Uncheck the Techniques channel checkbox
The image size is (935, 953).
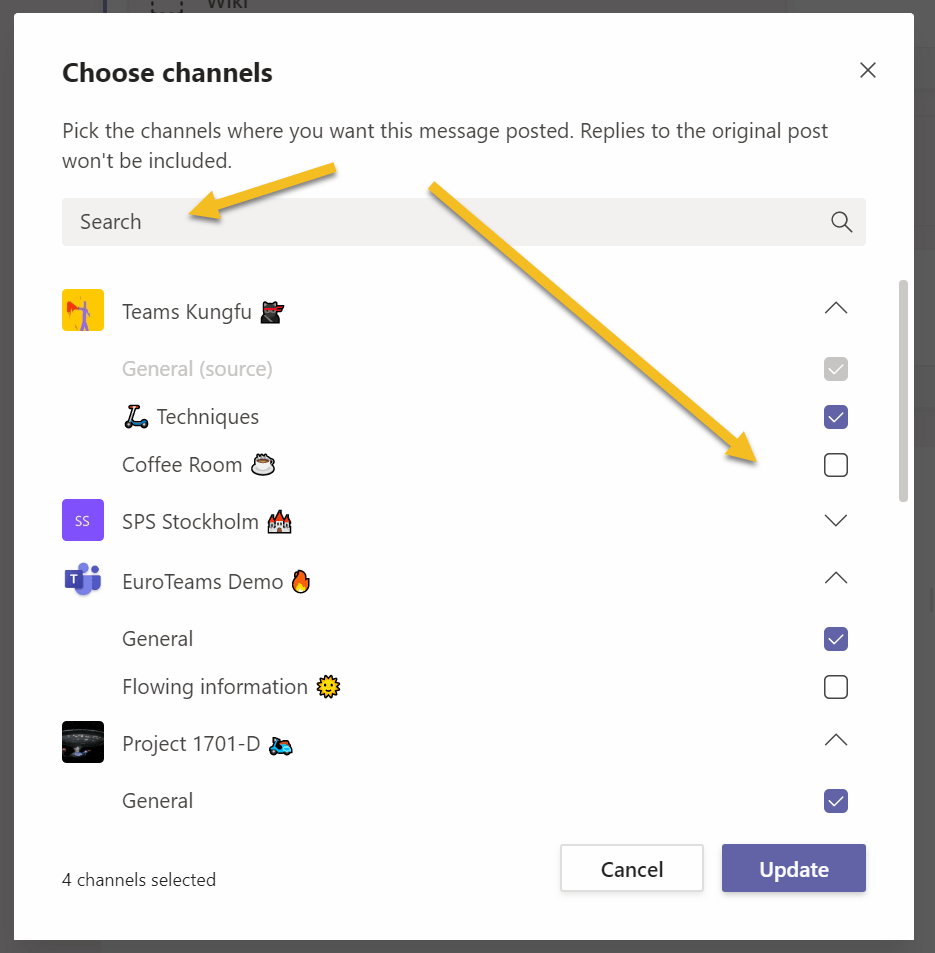tap(836, 417)
